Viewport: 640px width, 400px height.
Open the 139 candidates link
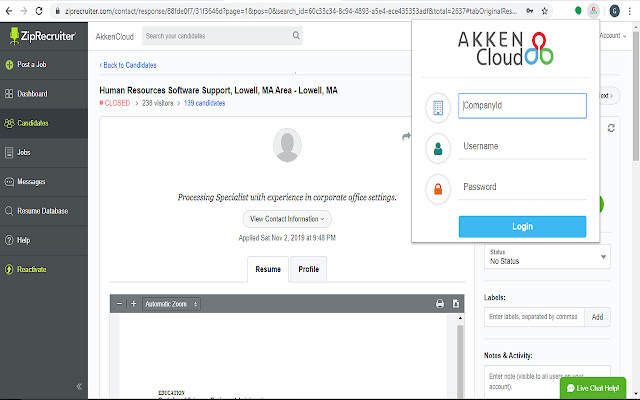[204, 103]
